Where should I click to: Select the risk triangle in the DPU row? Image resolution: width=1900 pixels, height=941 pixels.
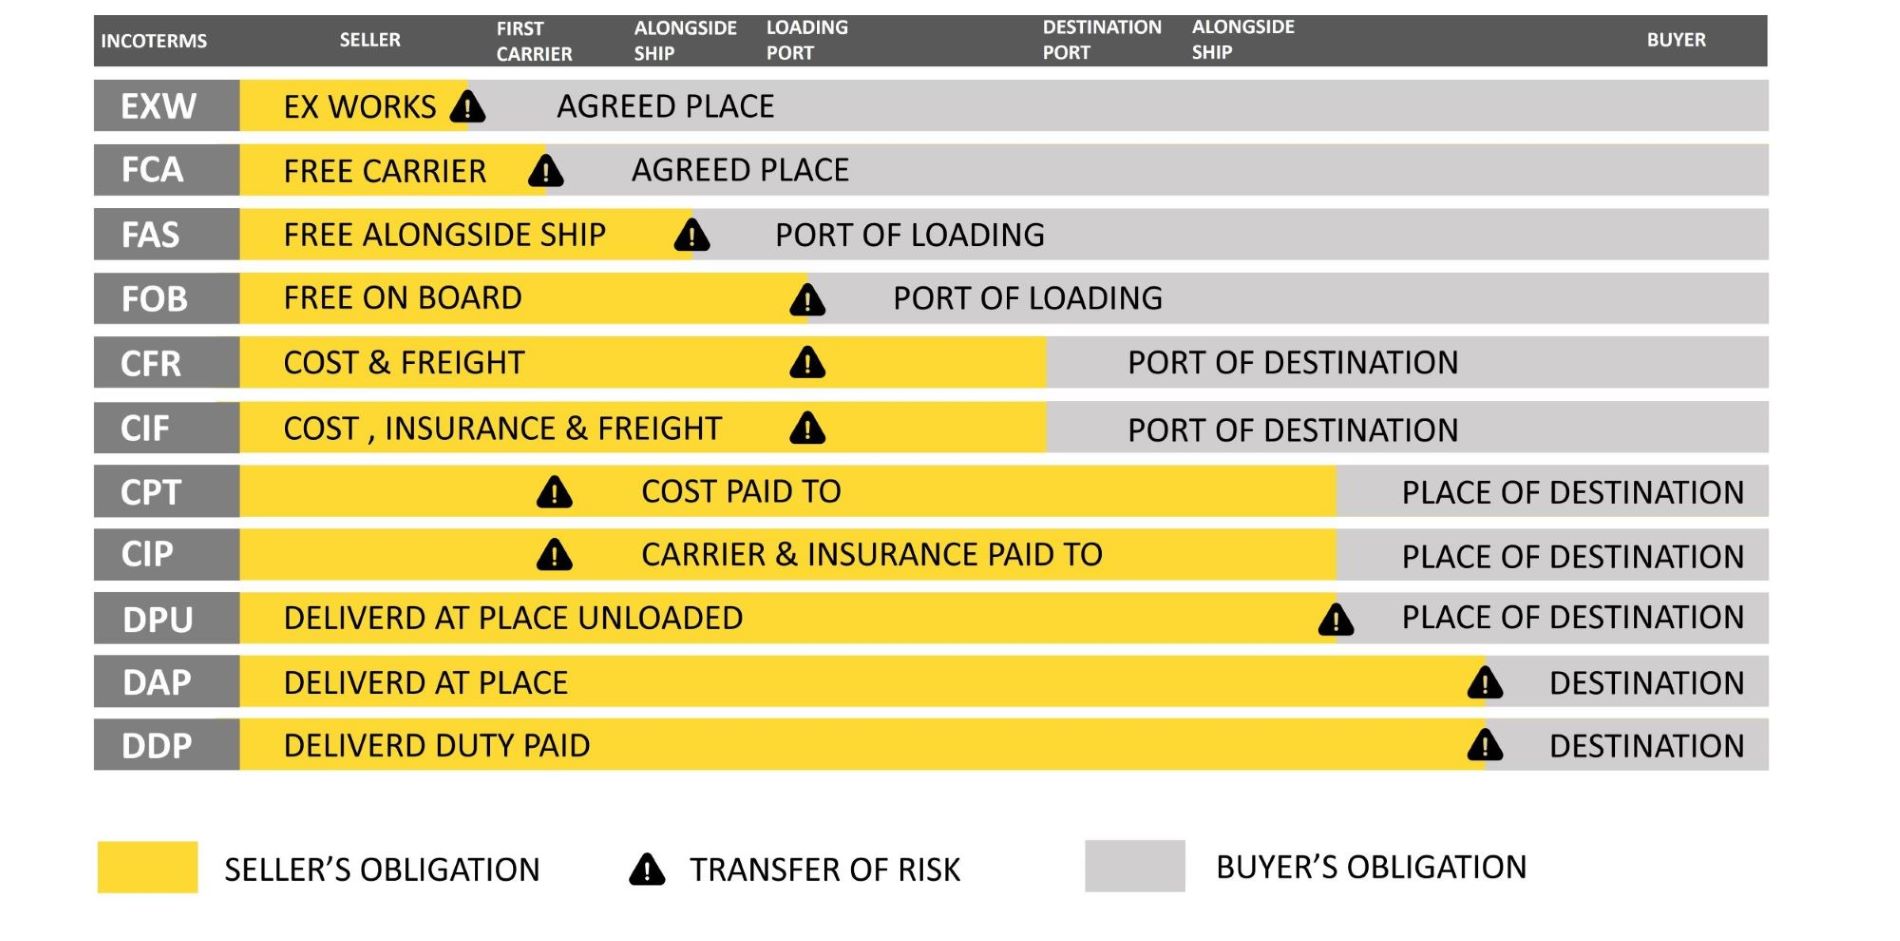point(1336,620)
